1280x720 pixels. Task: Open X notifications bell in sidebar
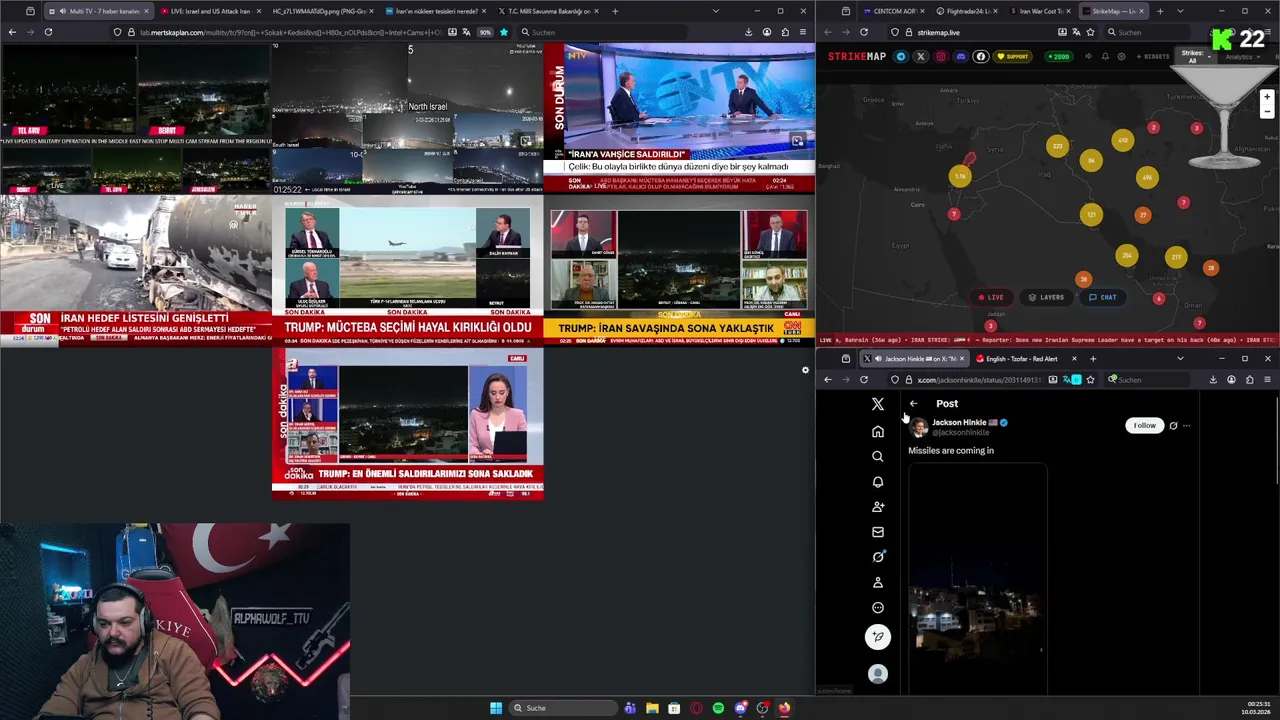[878, 481]
